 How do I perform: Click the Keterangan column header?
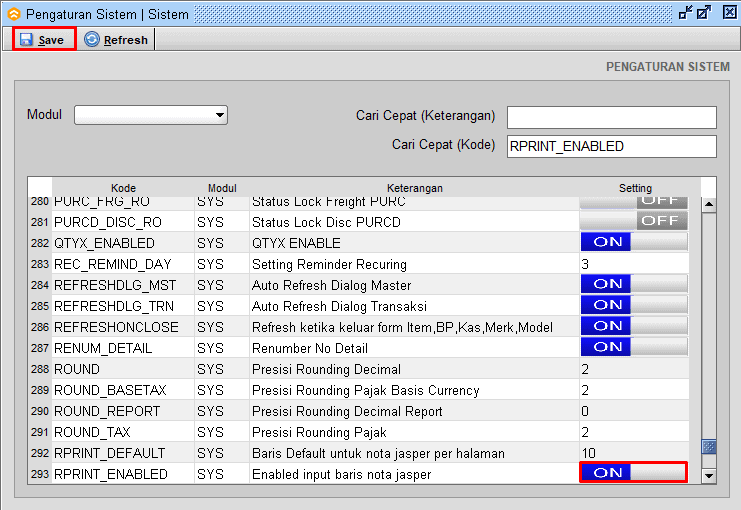coord(414,188)
